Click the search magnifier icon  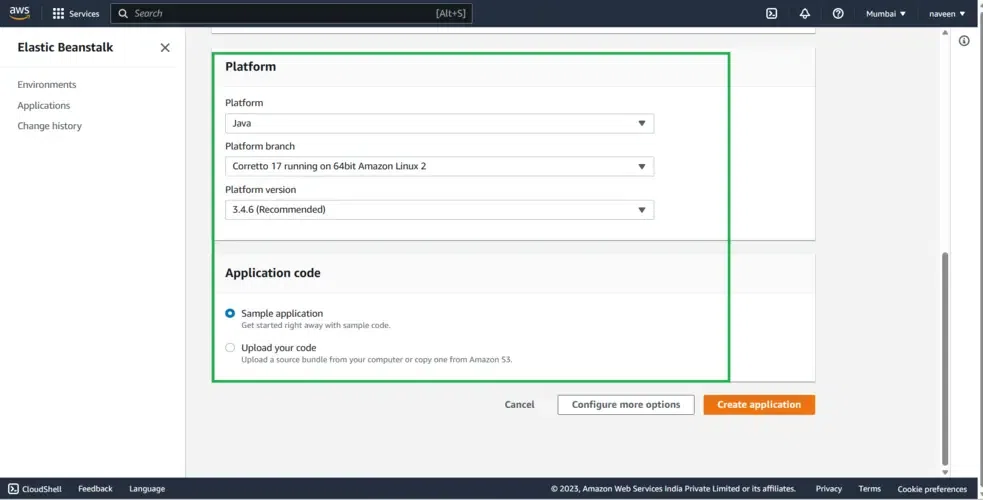123,13
